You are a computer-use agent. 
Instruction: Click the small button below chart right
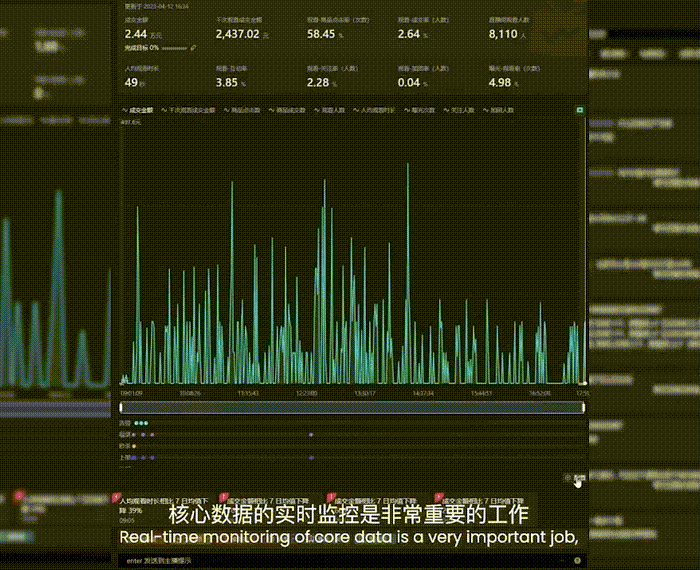574,478
